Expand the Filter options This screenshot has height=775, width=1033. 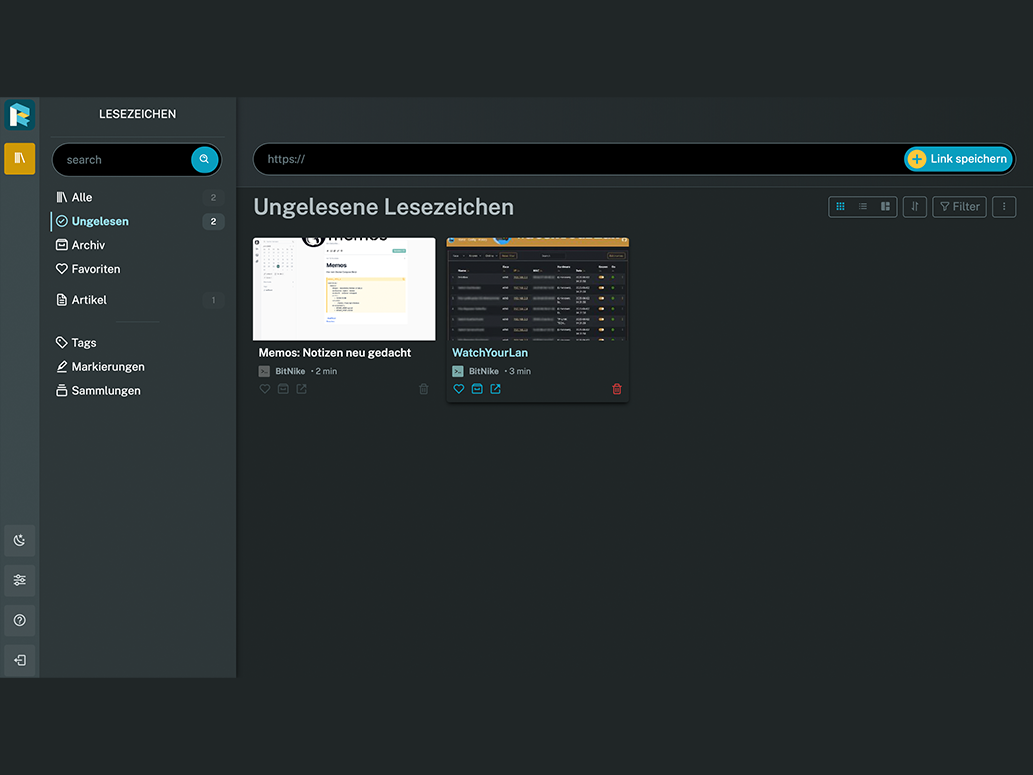pyautogui.click(x=959, y=207)
